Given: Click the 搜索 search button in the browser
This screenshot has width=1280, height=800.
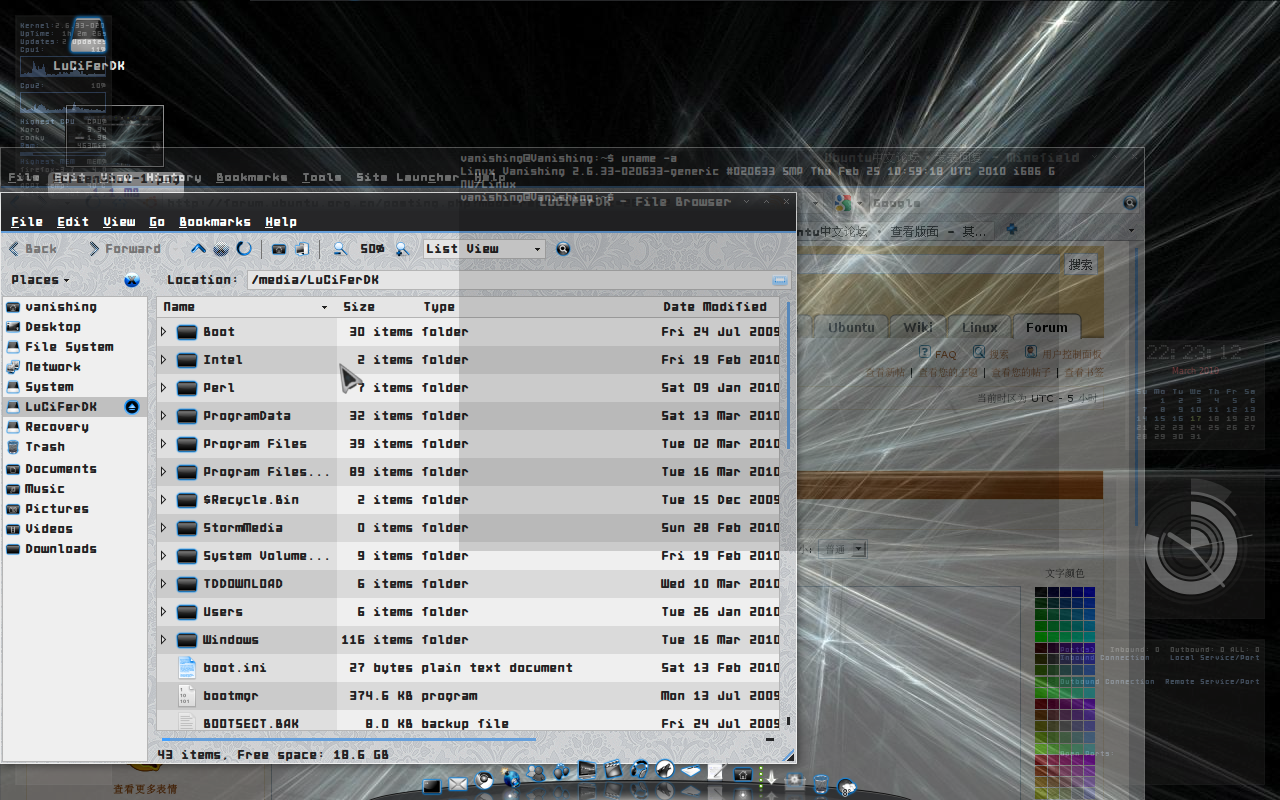Looking at the screenshot, I should click(x=1081, y=265).
